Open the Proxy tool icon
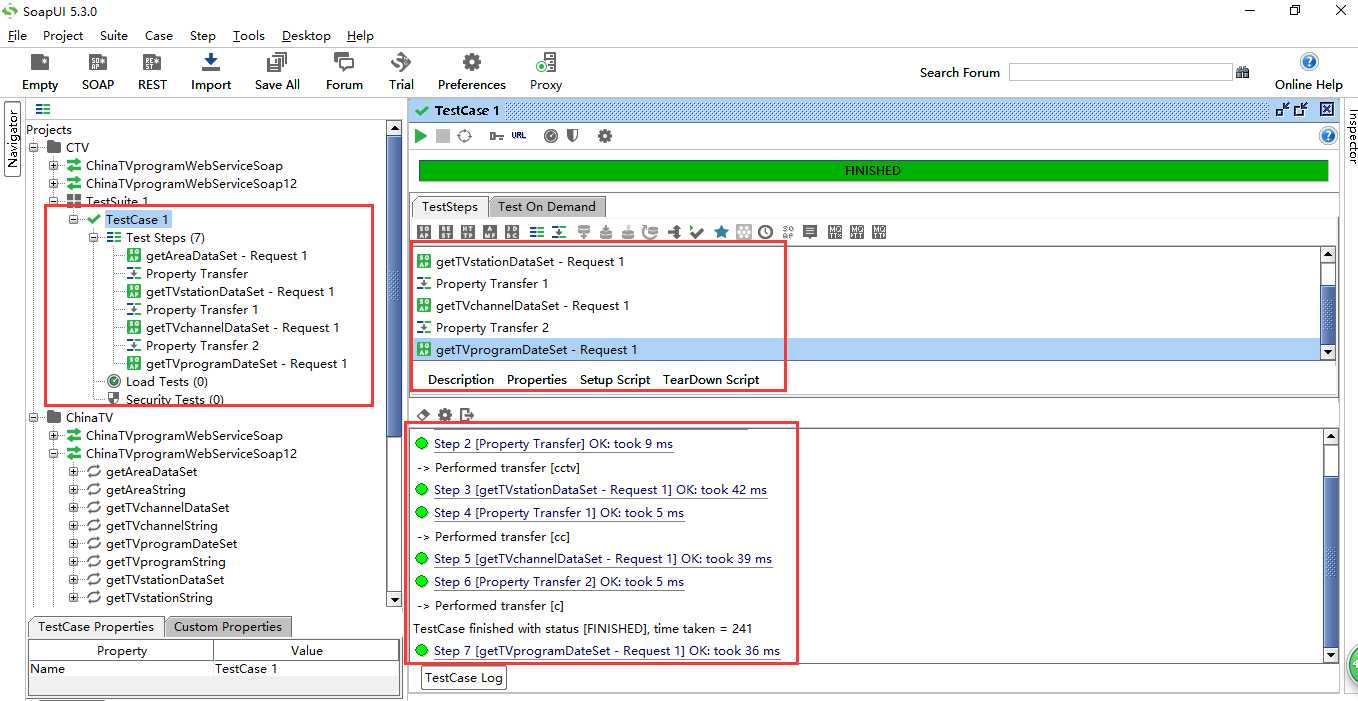1358x701 pixels. 546,72
